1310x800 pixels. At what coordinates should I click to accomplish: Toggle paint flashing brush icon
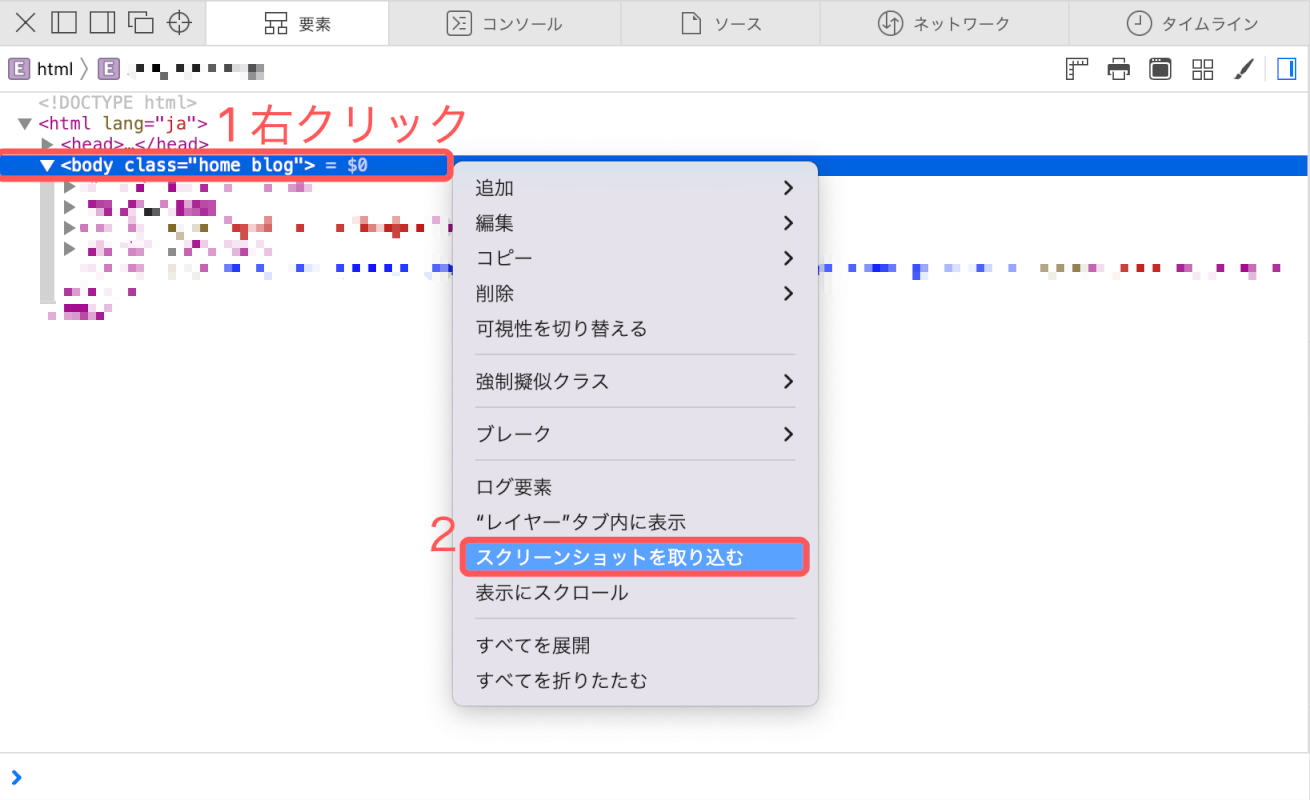(1243, 69)
